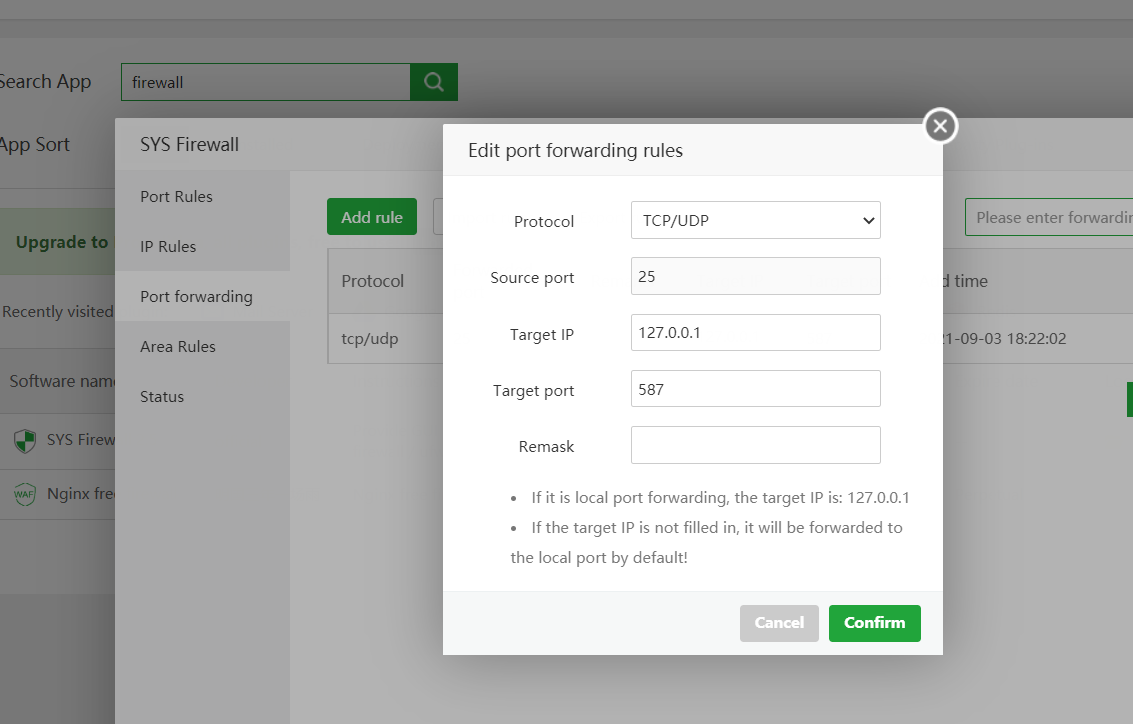The height and width of the screenshot is (724, 1133).
Task: Open the Protocol dropdown
Action: 755,220
